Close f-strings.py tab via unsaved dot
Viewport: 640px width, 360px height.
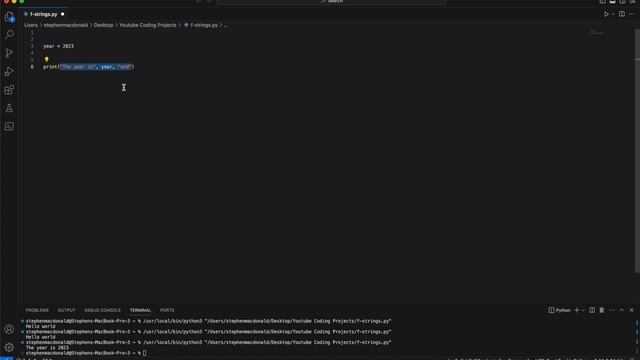(x=62, y=14)
